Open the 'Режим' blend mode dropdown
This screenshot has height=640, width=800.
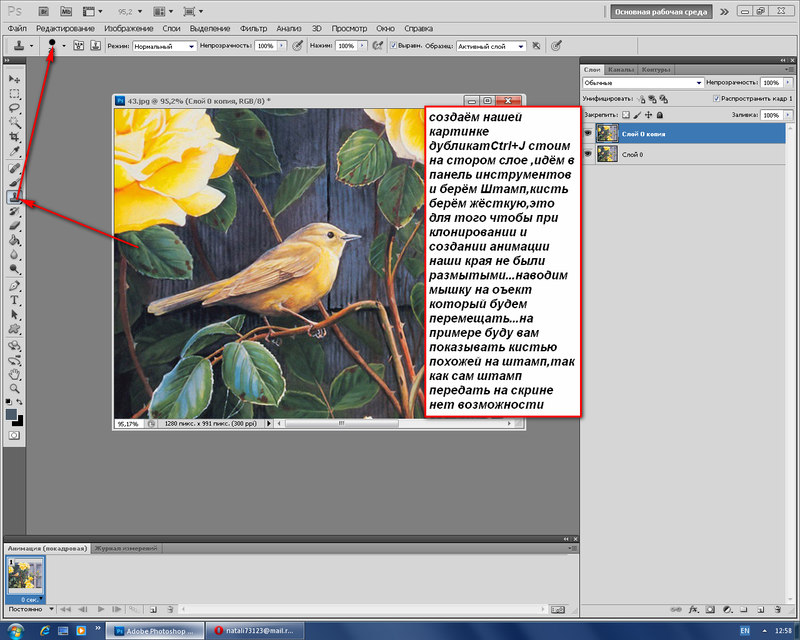(x=164, y=46)
